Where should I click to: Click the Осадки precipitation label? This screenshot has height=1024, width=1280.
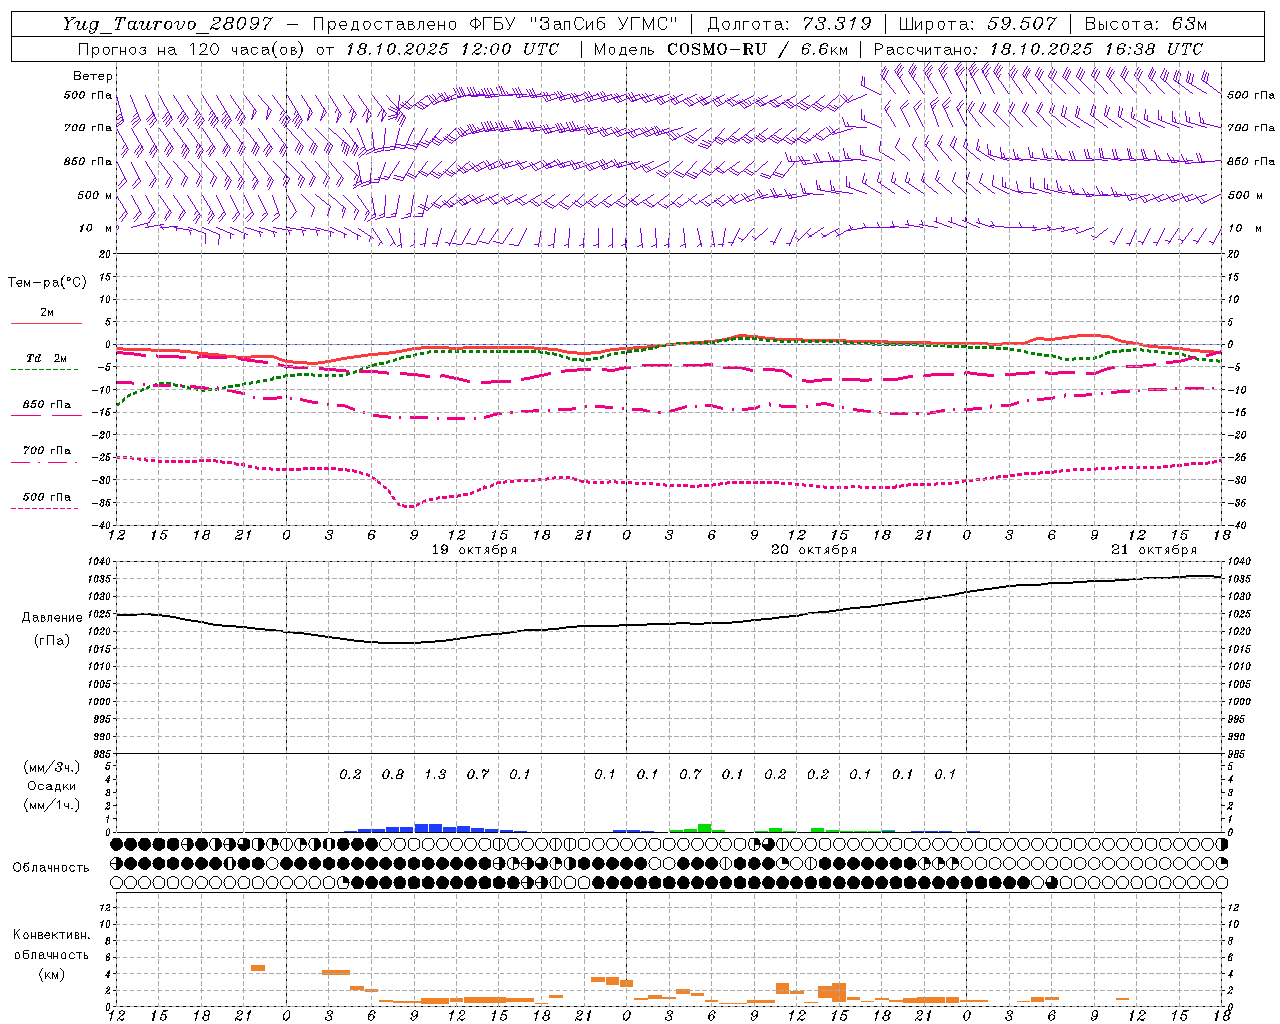[x=52, y=786]
